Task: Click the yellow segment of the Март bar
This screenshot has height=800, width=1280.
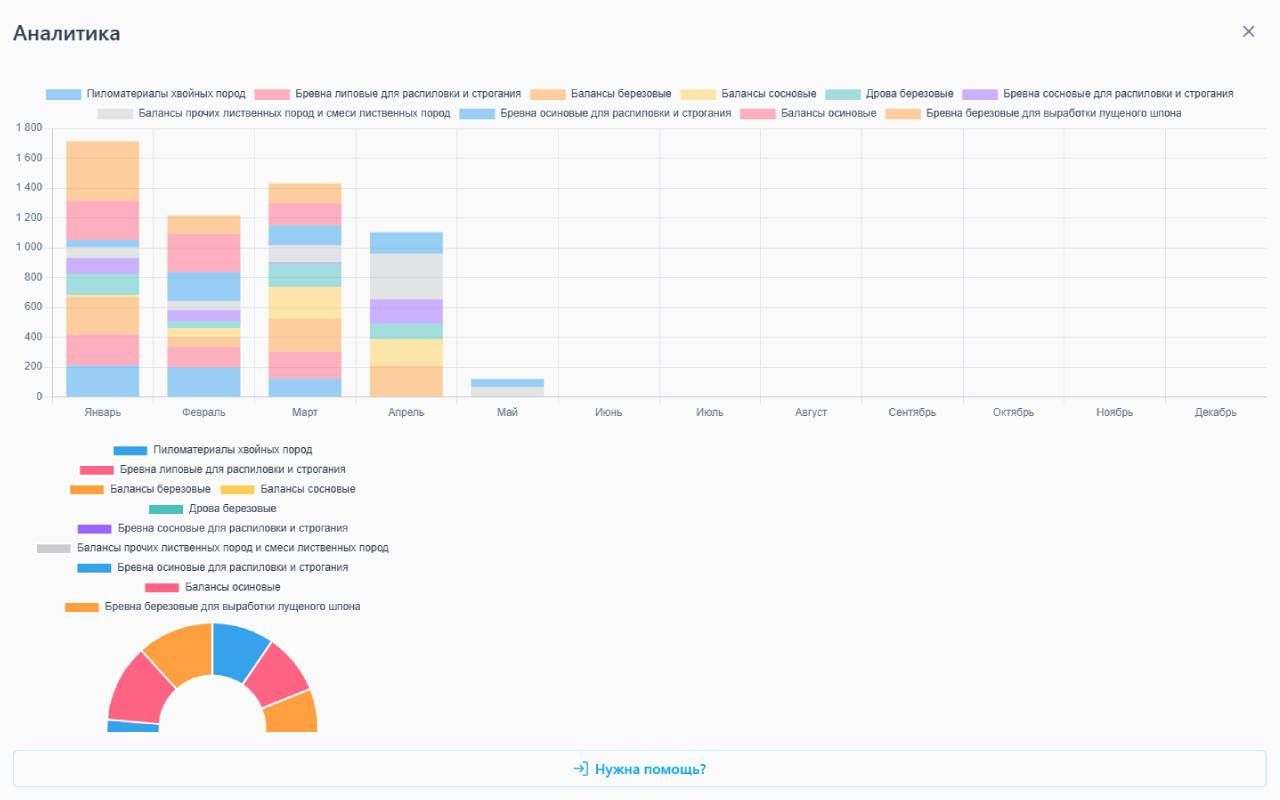Action: pos(305,302)
